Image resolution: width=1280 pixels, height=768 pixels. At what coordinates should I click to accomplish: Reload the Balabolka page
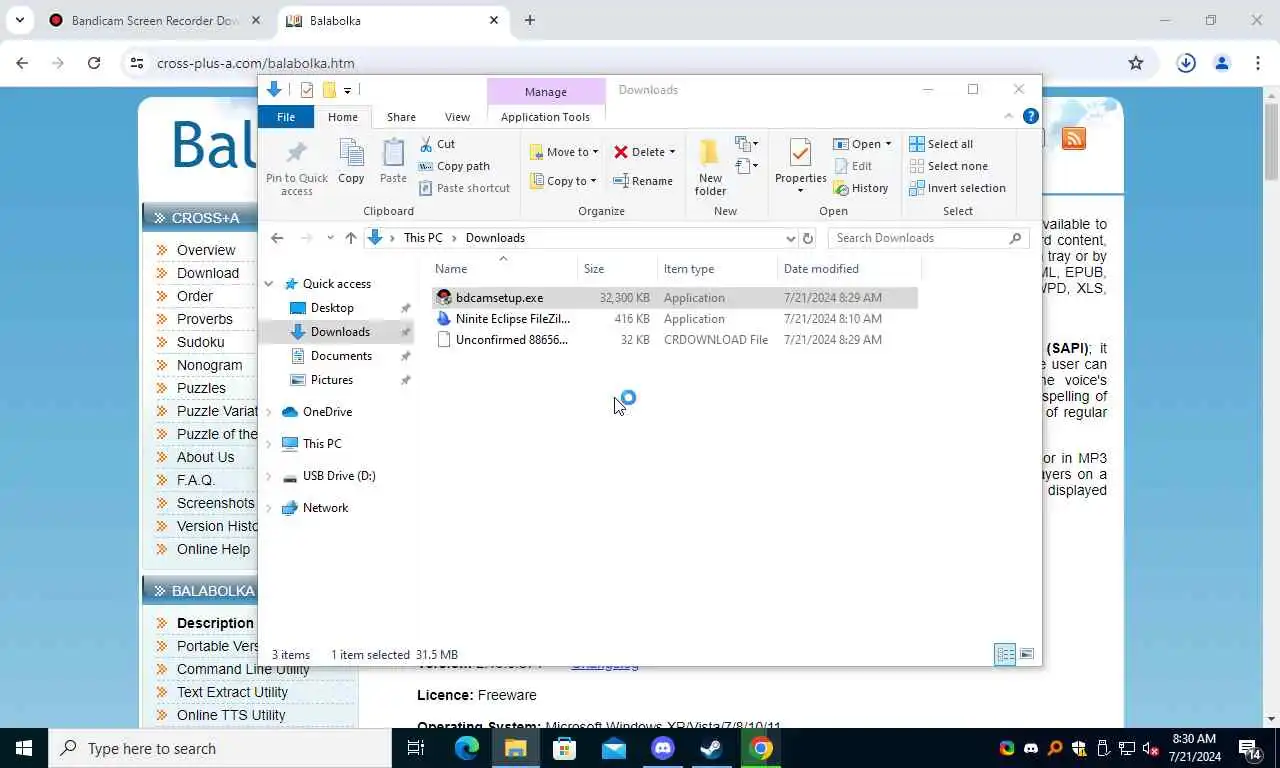click(94, 63)
